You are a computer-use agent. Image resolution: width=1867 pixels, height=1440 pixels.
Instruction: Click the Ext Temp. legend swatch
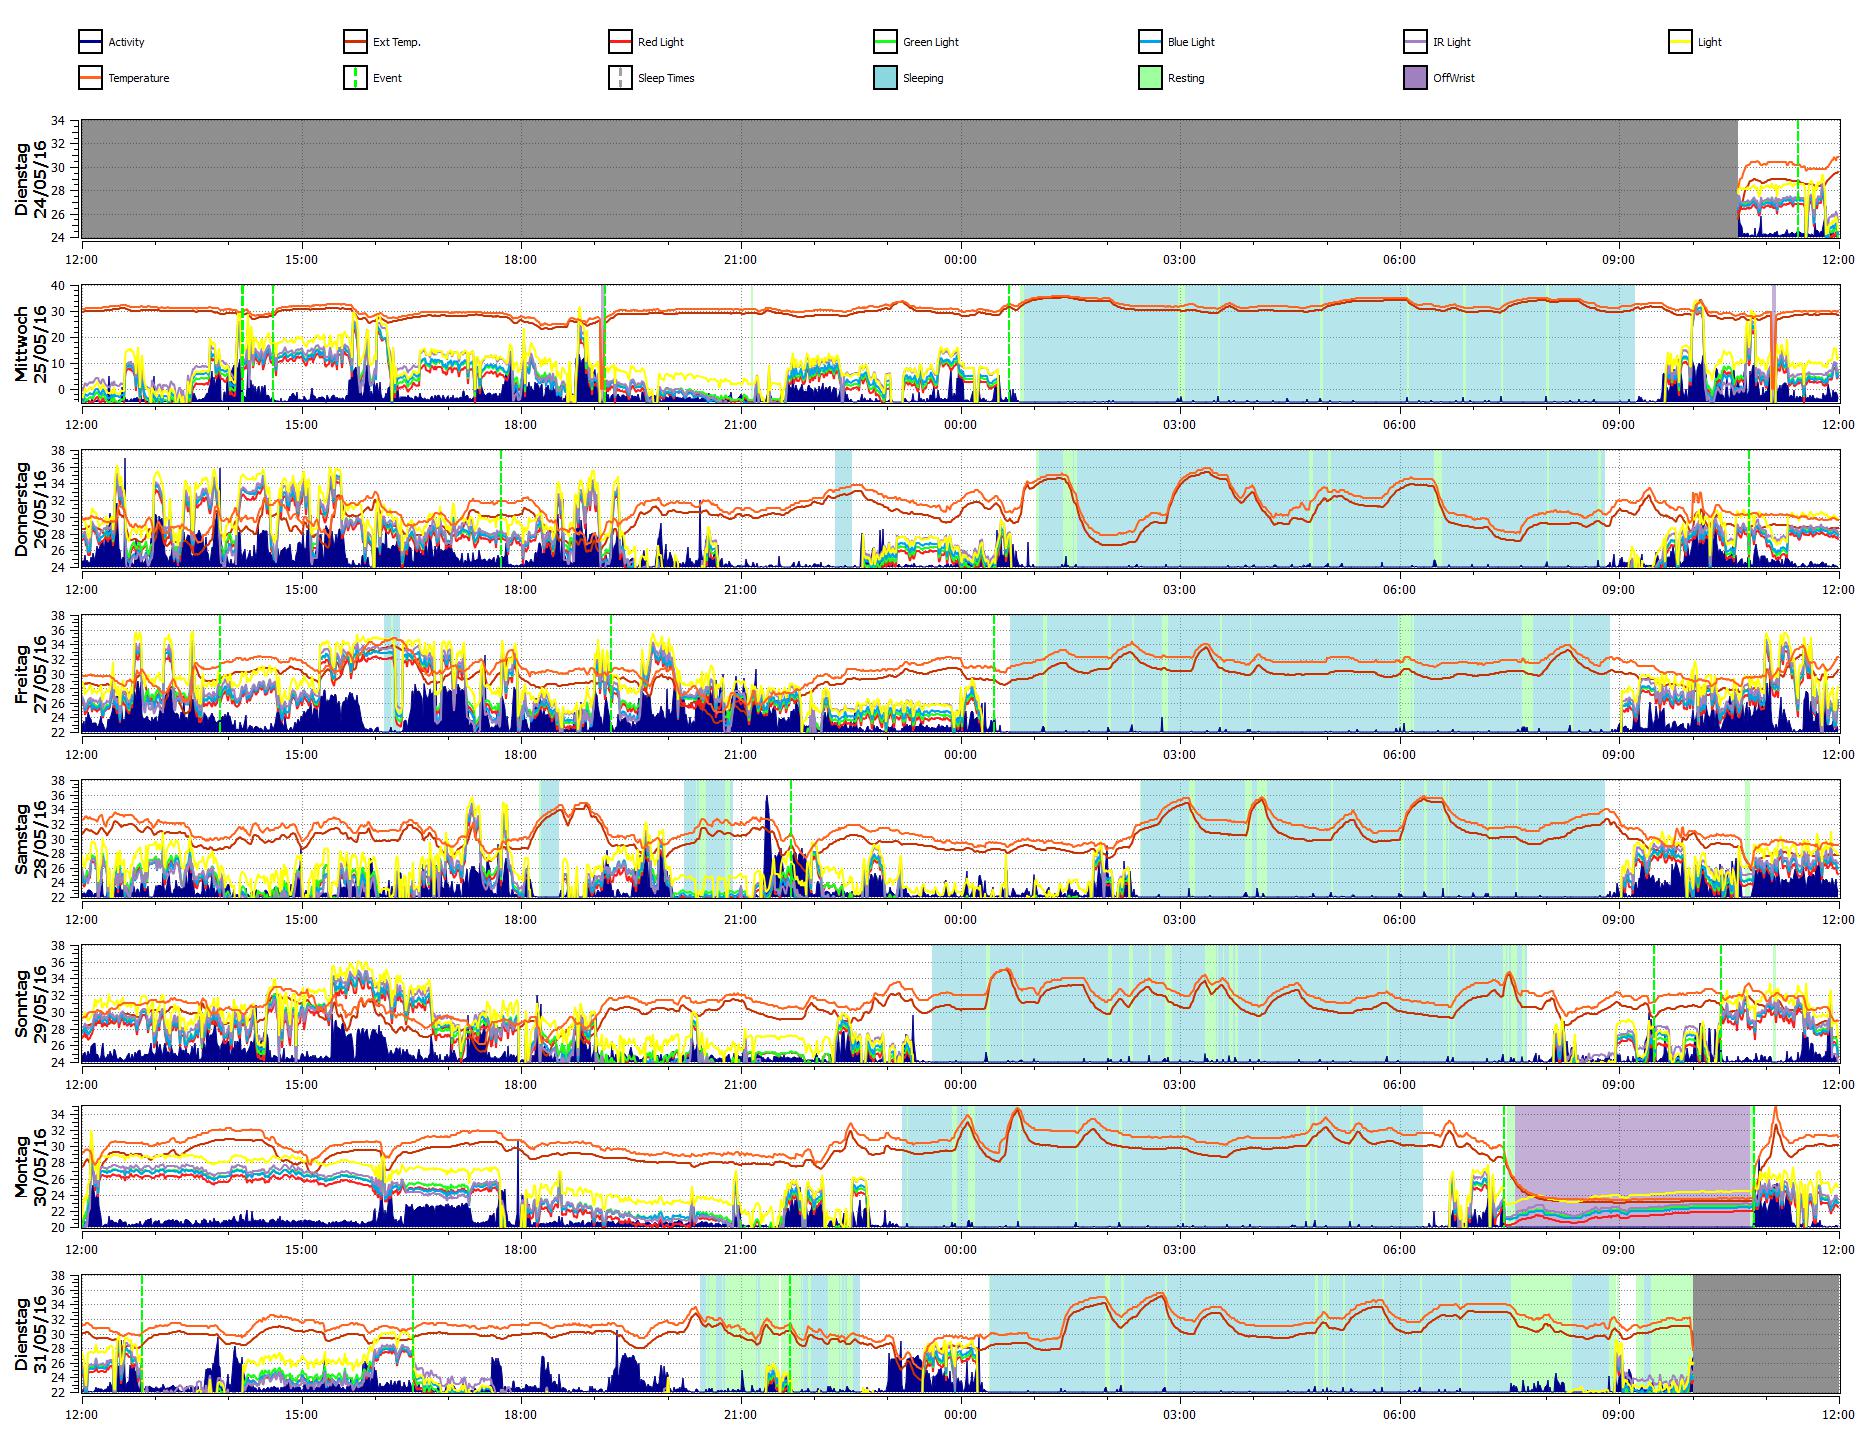356,42
